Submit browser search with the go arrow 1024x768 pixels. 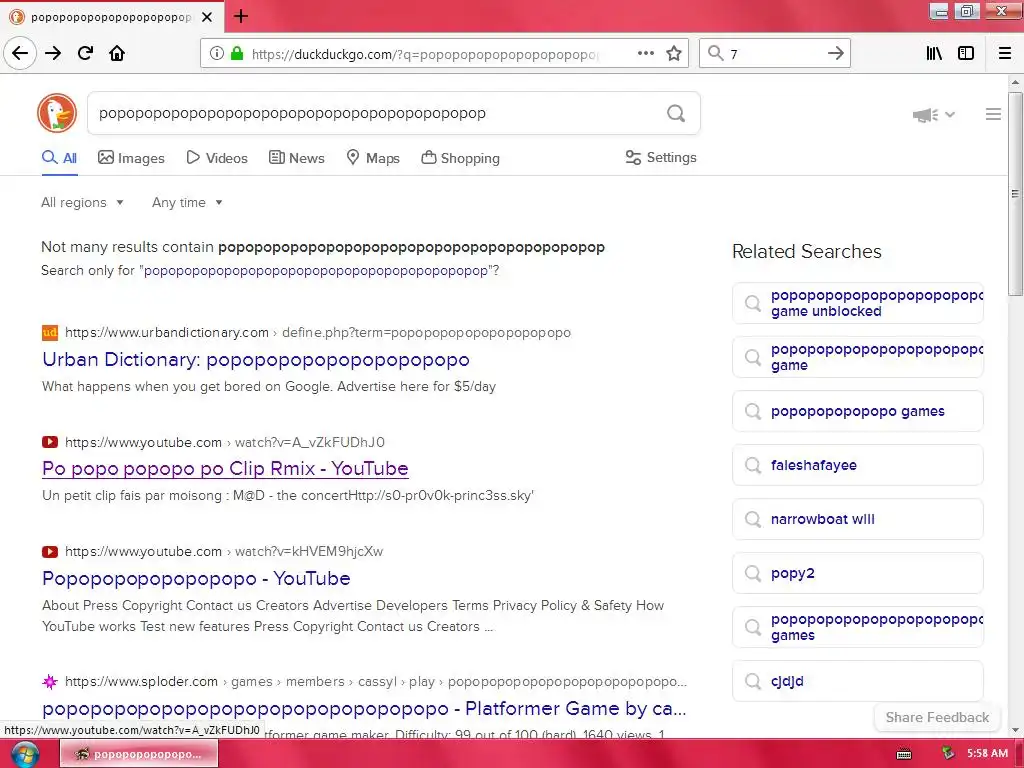[835, 54]
